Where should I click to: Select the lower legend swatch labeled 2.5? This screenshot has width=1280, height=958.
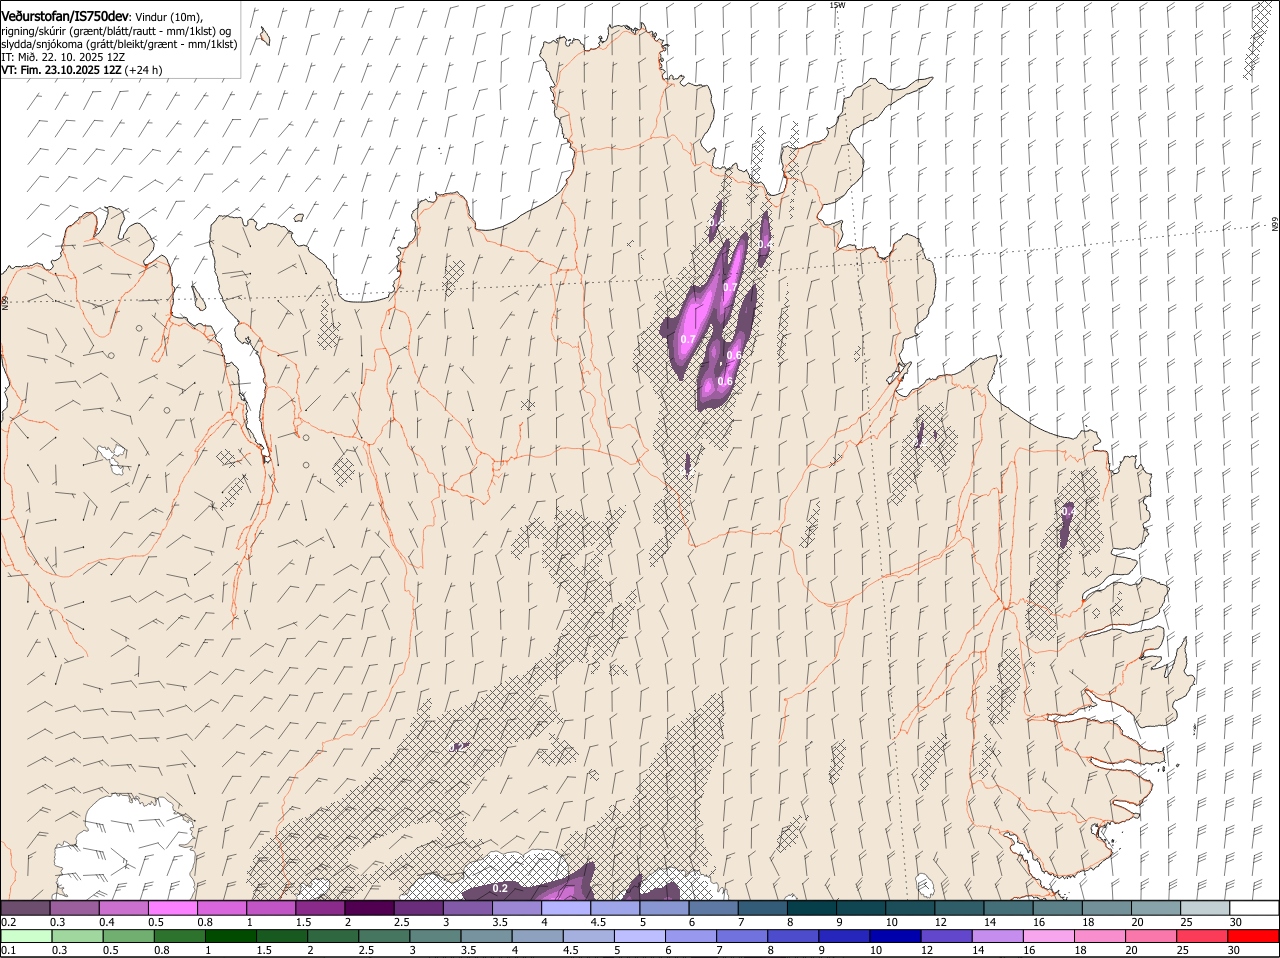tap(384, 936)
